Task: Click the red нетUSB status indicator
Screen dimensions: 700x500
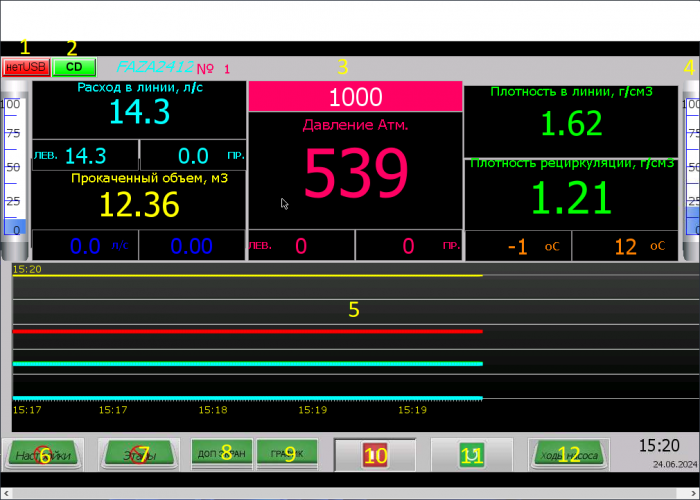Action: point(26,67)
